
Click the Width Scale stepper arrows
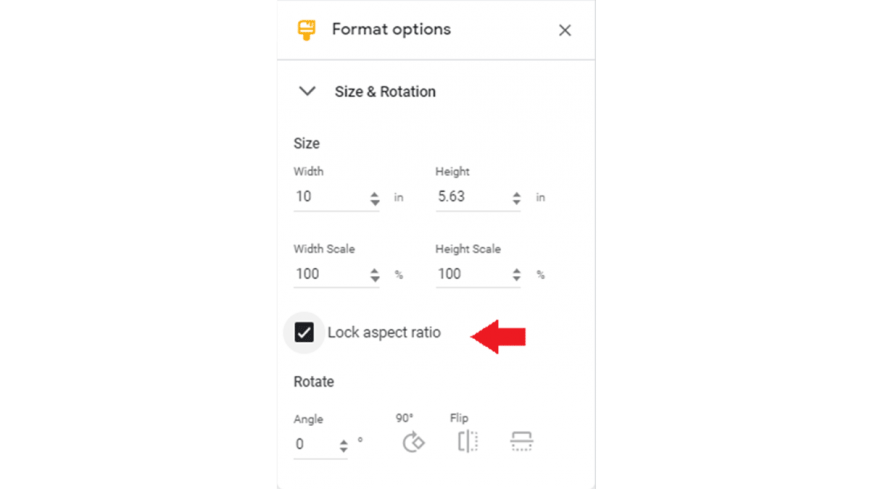click(375, 275)
